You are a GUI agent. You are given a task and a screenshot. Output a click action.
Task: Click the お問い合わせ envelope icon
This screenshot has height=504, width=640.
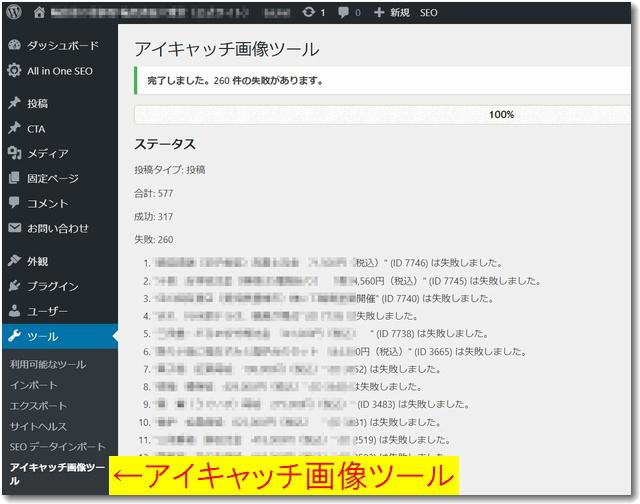coord(14,228)
